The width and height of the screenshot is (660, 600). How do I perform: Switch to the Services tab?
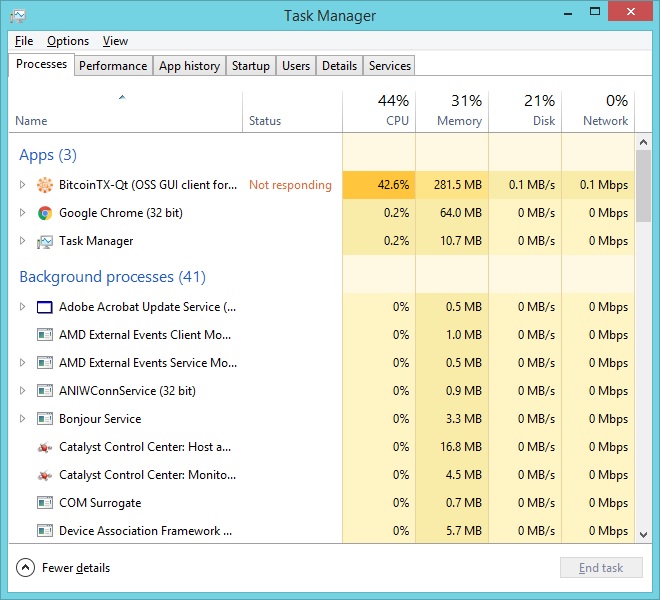[389, 66]
